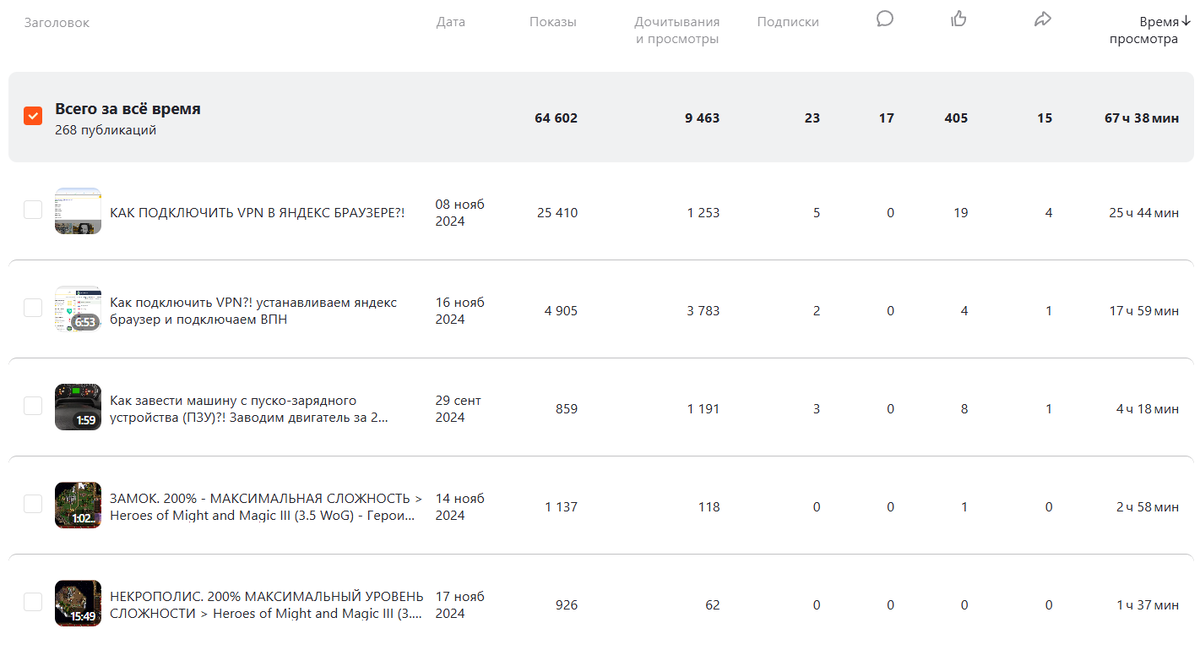Screen dimensions: 1200x645
Task: Open the НЕКРОПОЛИС 15:49 video thumbnail
Action: [x=78, y=603]
